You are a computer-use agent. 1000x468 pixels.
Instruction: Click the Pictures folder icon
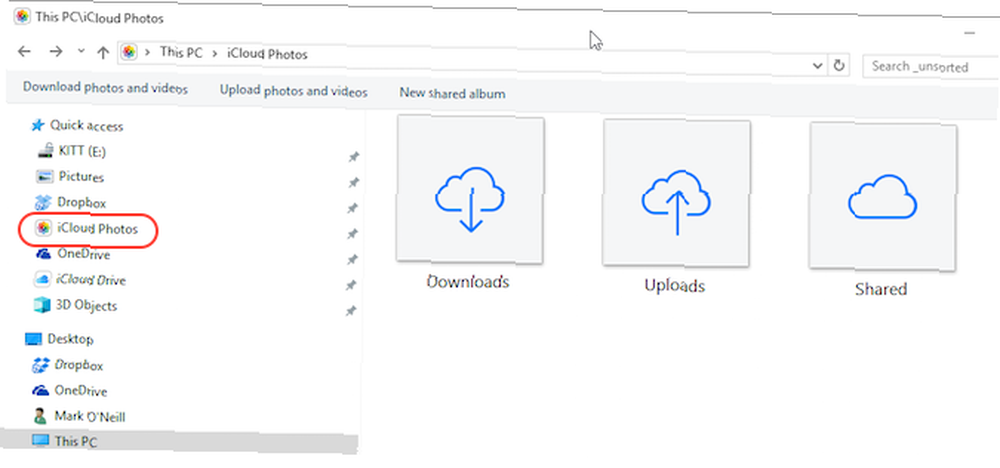coord(44,177)
